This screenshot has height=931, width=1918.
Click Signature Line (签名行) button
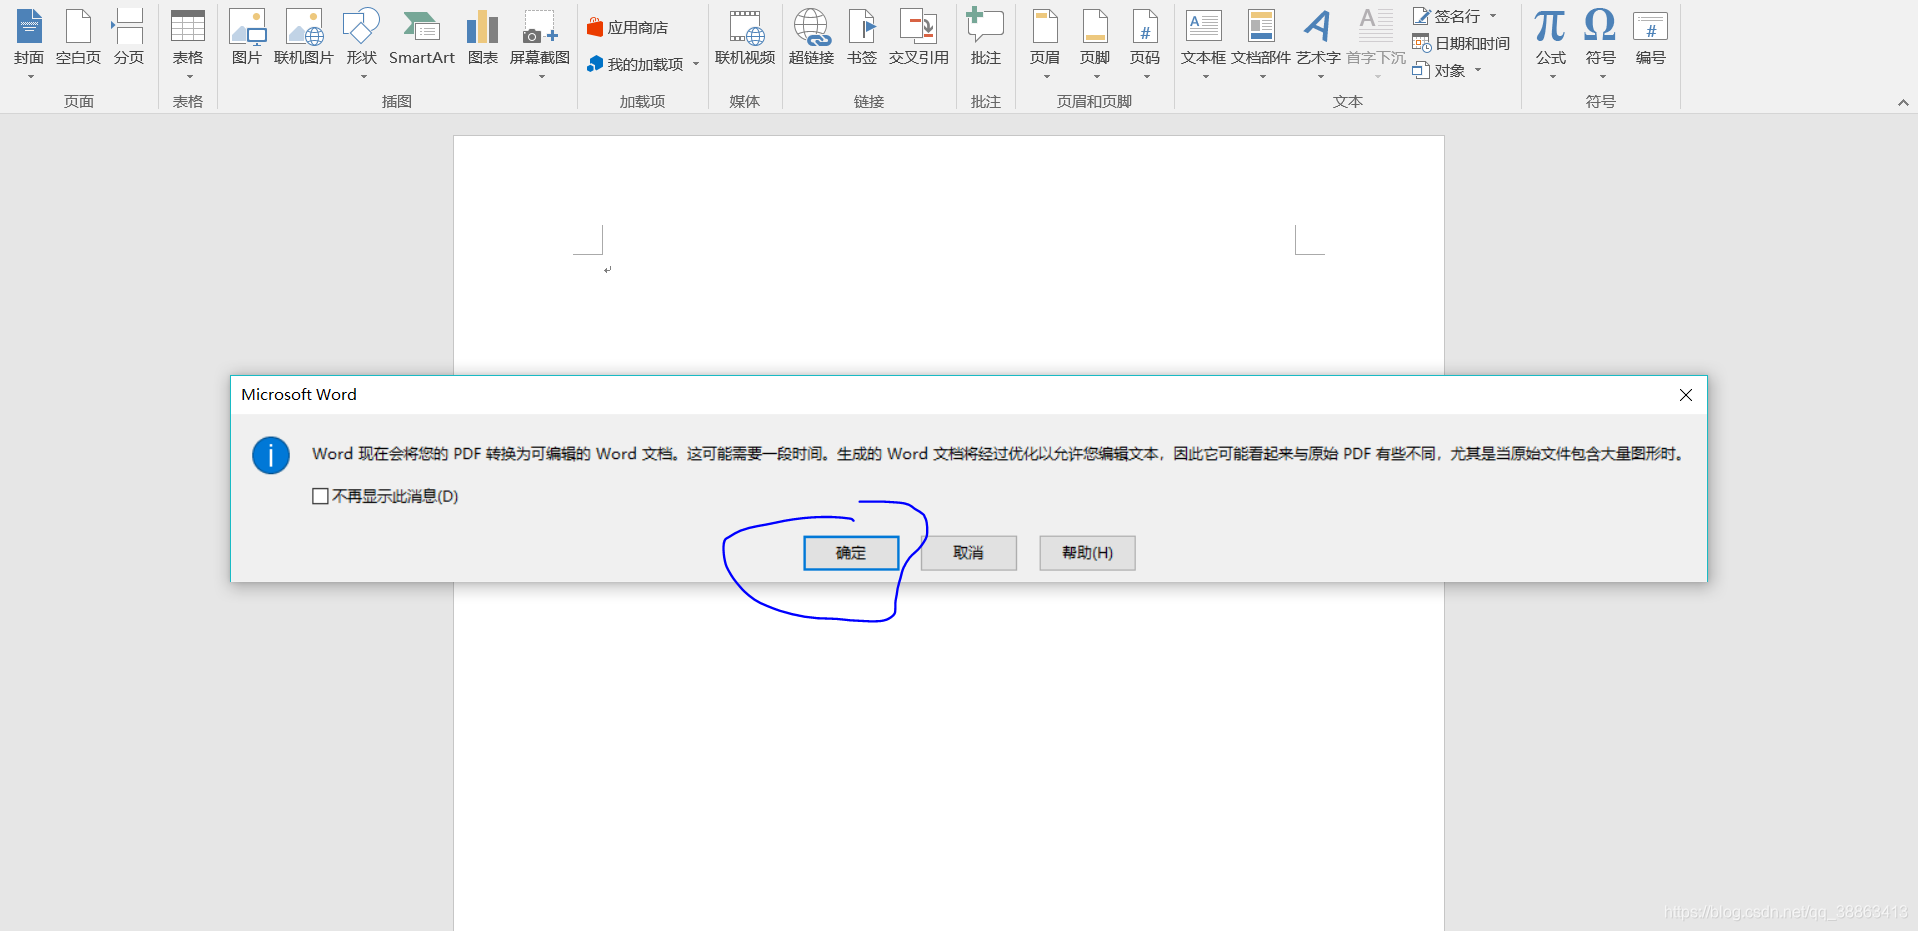1447,16
